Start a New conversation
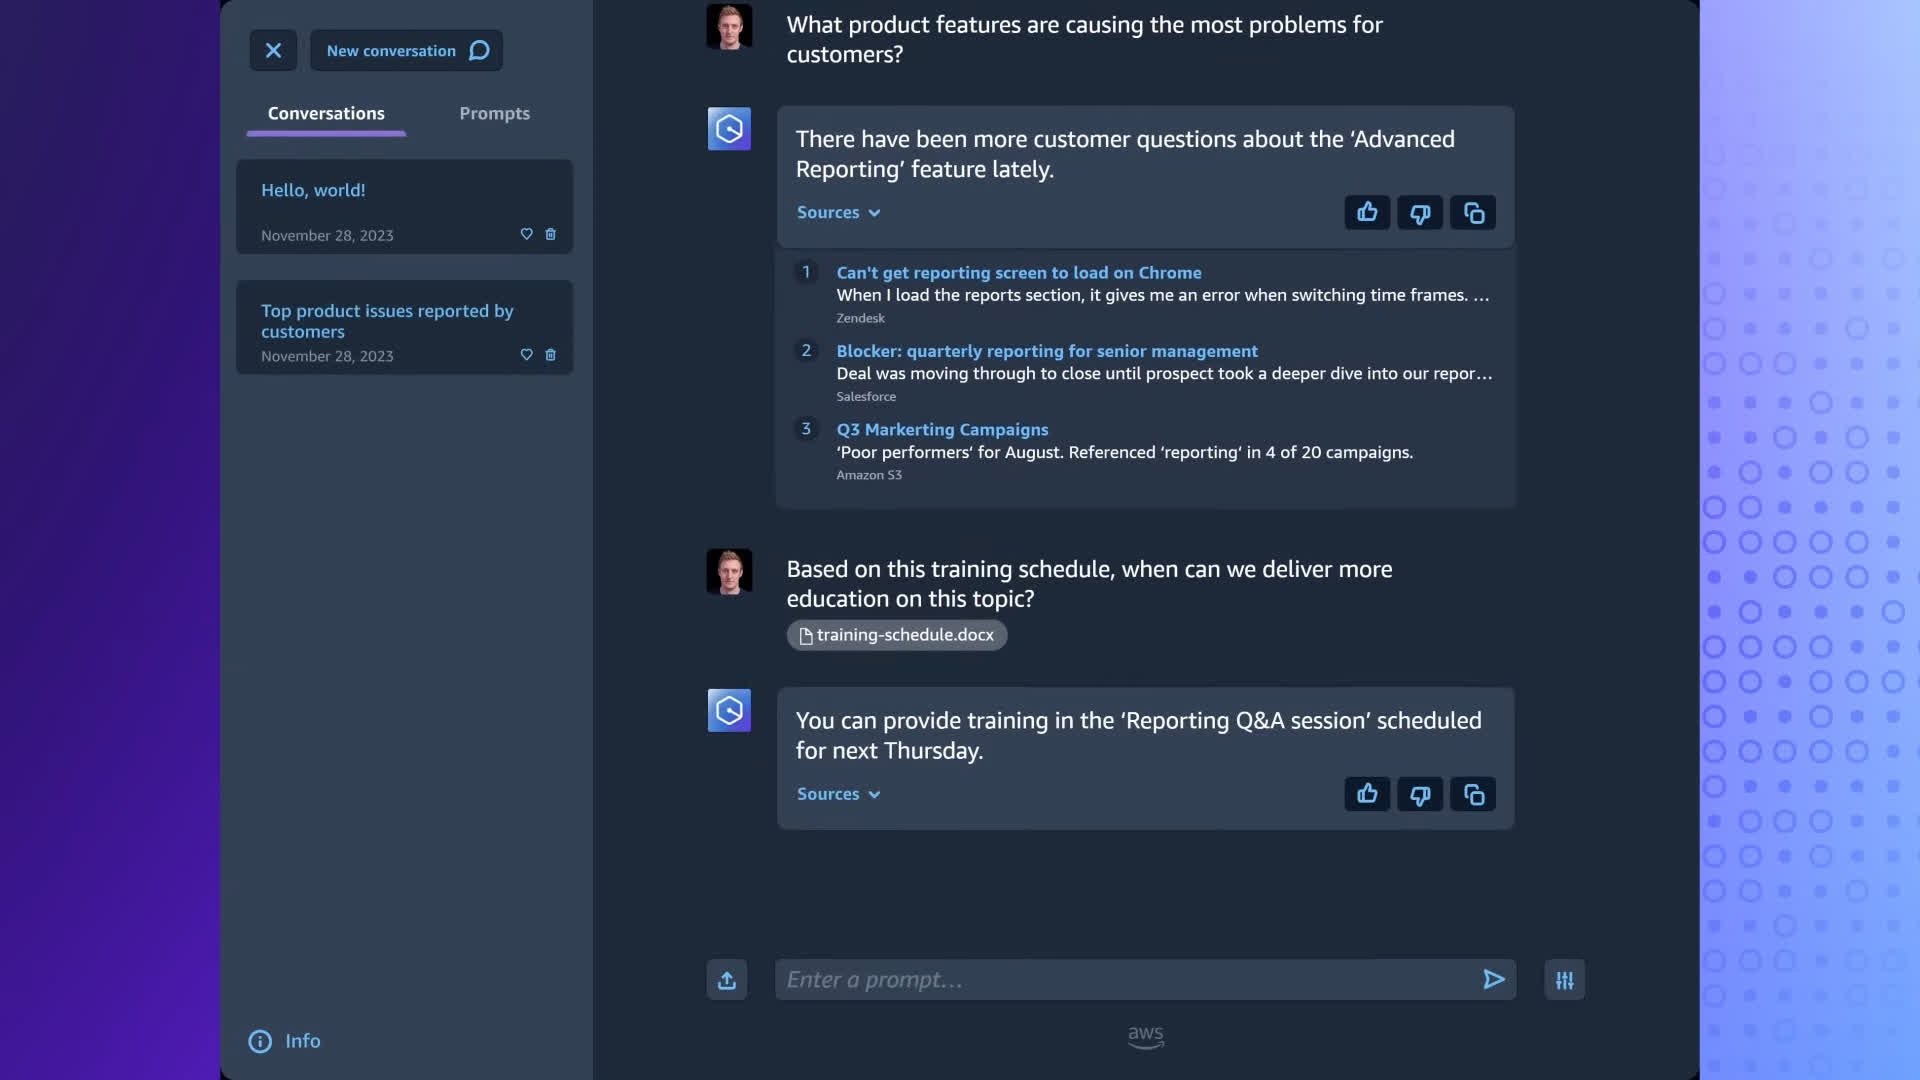Viewport: 1920px width, 1080px height. tap(406, 50)
